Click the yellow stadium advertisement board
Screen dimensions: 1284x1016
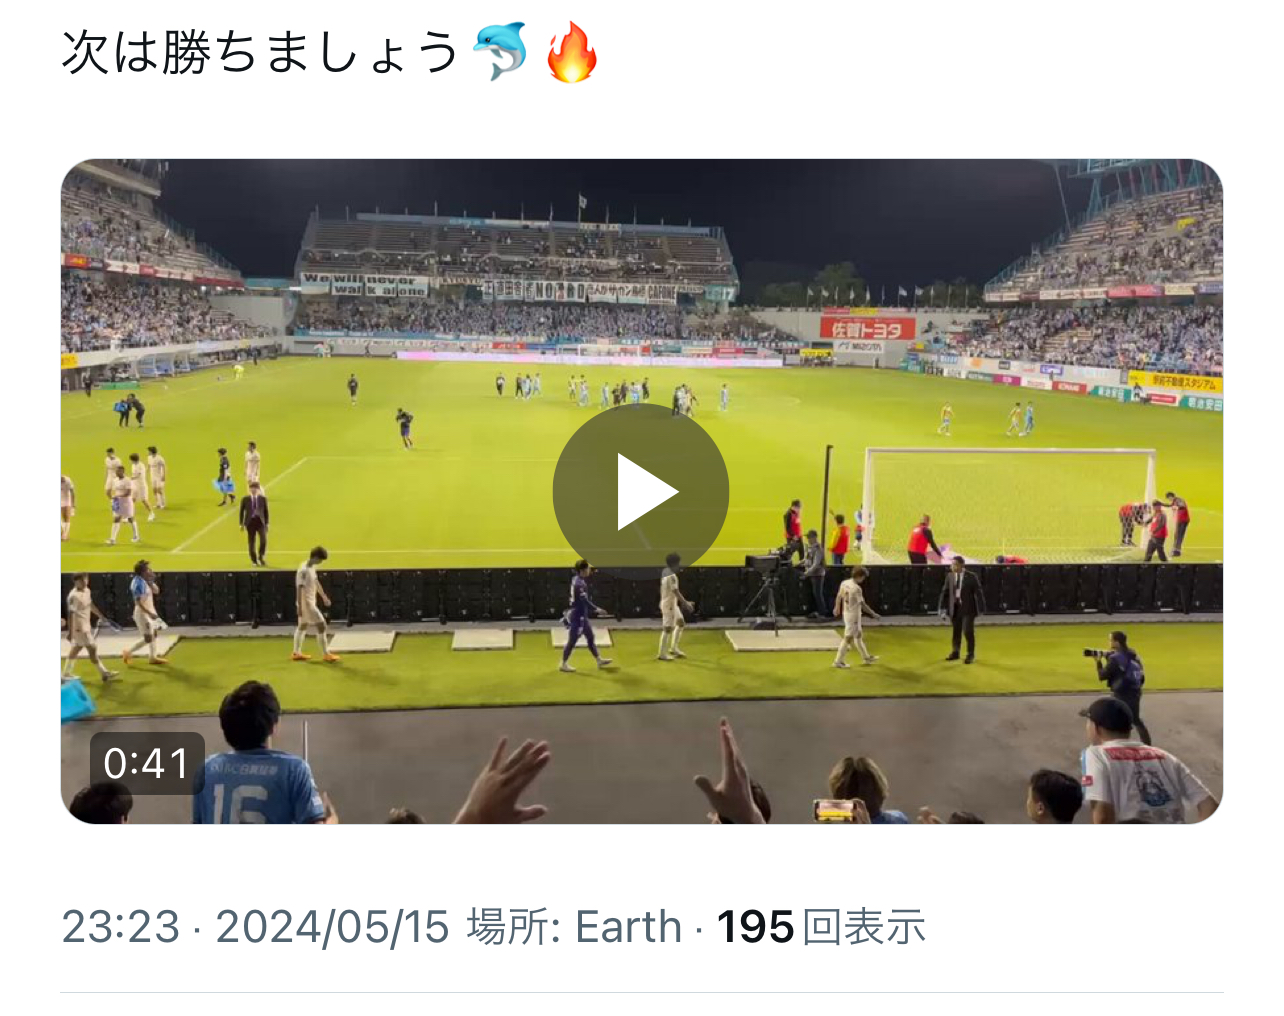pos(1174,381)
